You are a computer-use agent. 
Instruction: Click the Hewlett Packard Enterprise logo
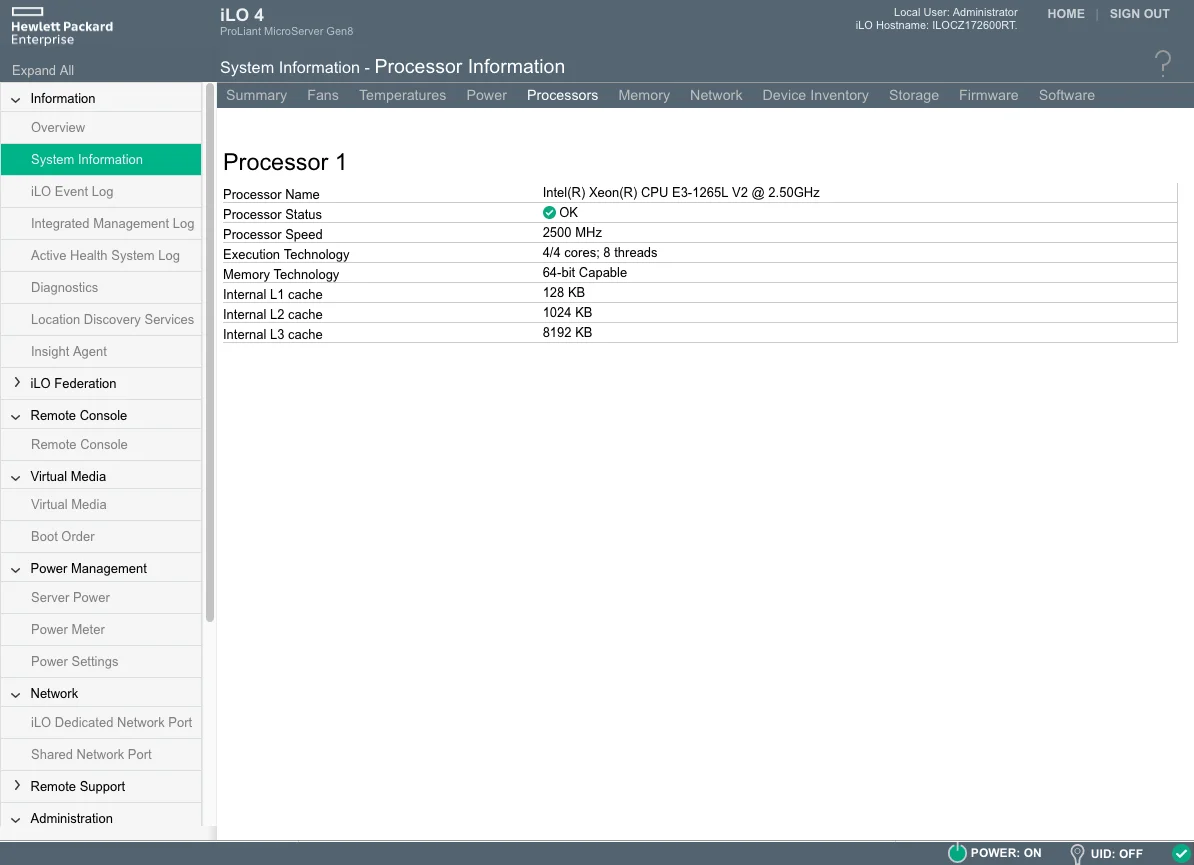(x=62, y=27)
